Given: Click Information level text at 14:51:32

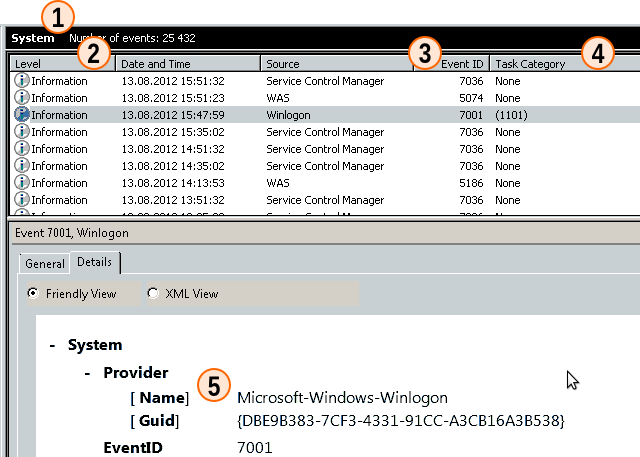Looking at the screenshot, I should coord(59,149).
